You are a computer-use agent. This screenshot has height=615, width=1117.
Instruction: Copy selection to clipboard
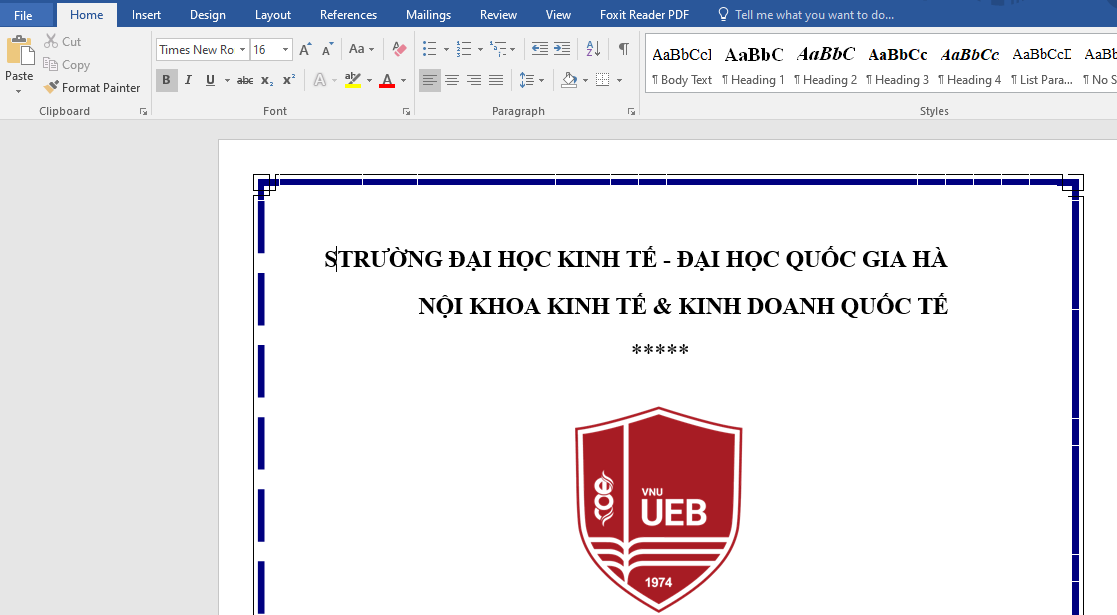pos(66,65)
